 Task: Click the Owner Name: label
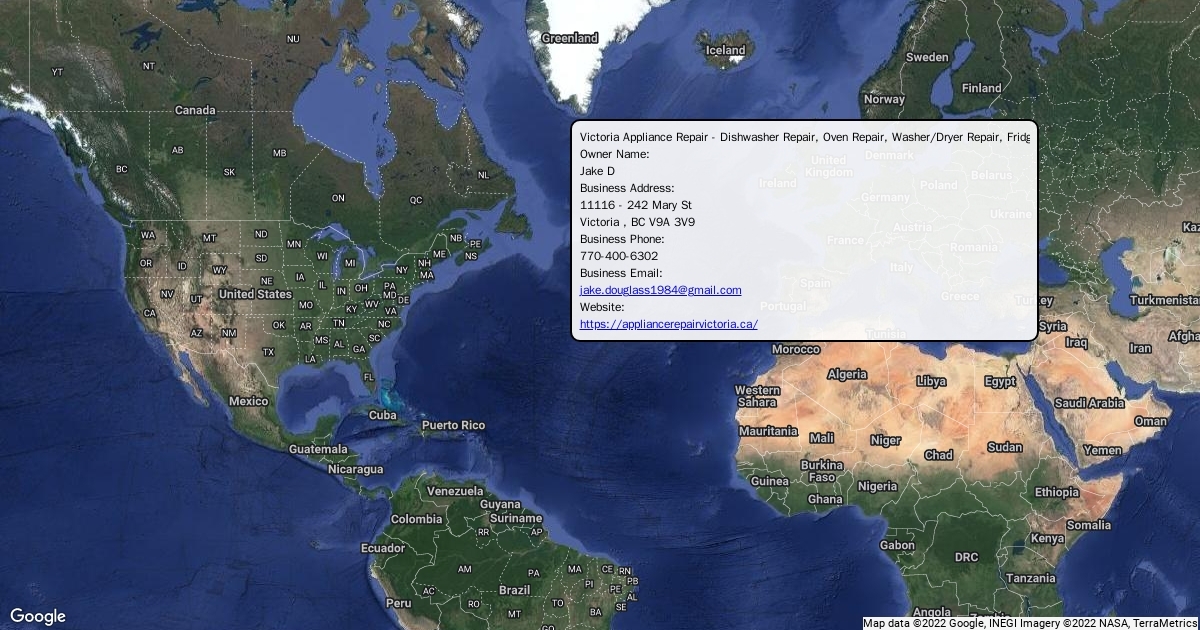point(615,154)
